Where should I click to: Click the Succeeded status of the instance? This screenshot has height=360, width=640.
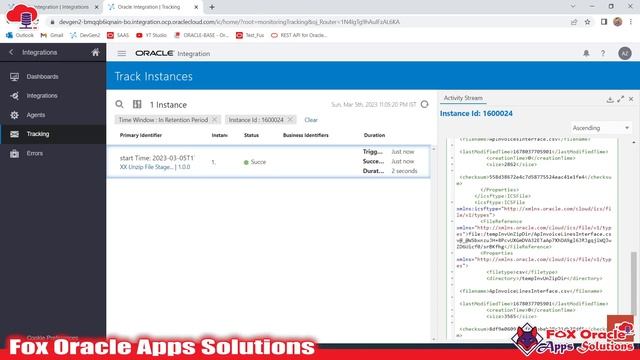coord(255,162)
